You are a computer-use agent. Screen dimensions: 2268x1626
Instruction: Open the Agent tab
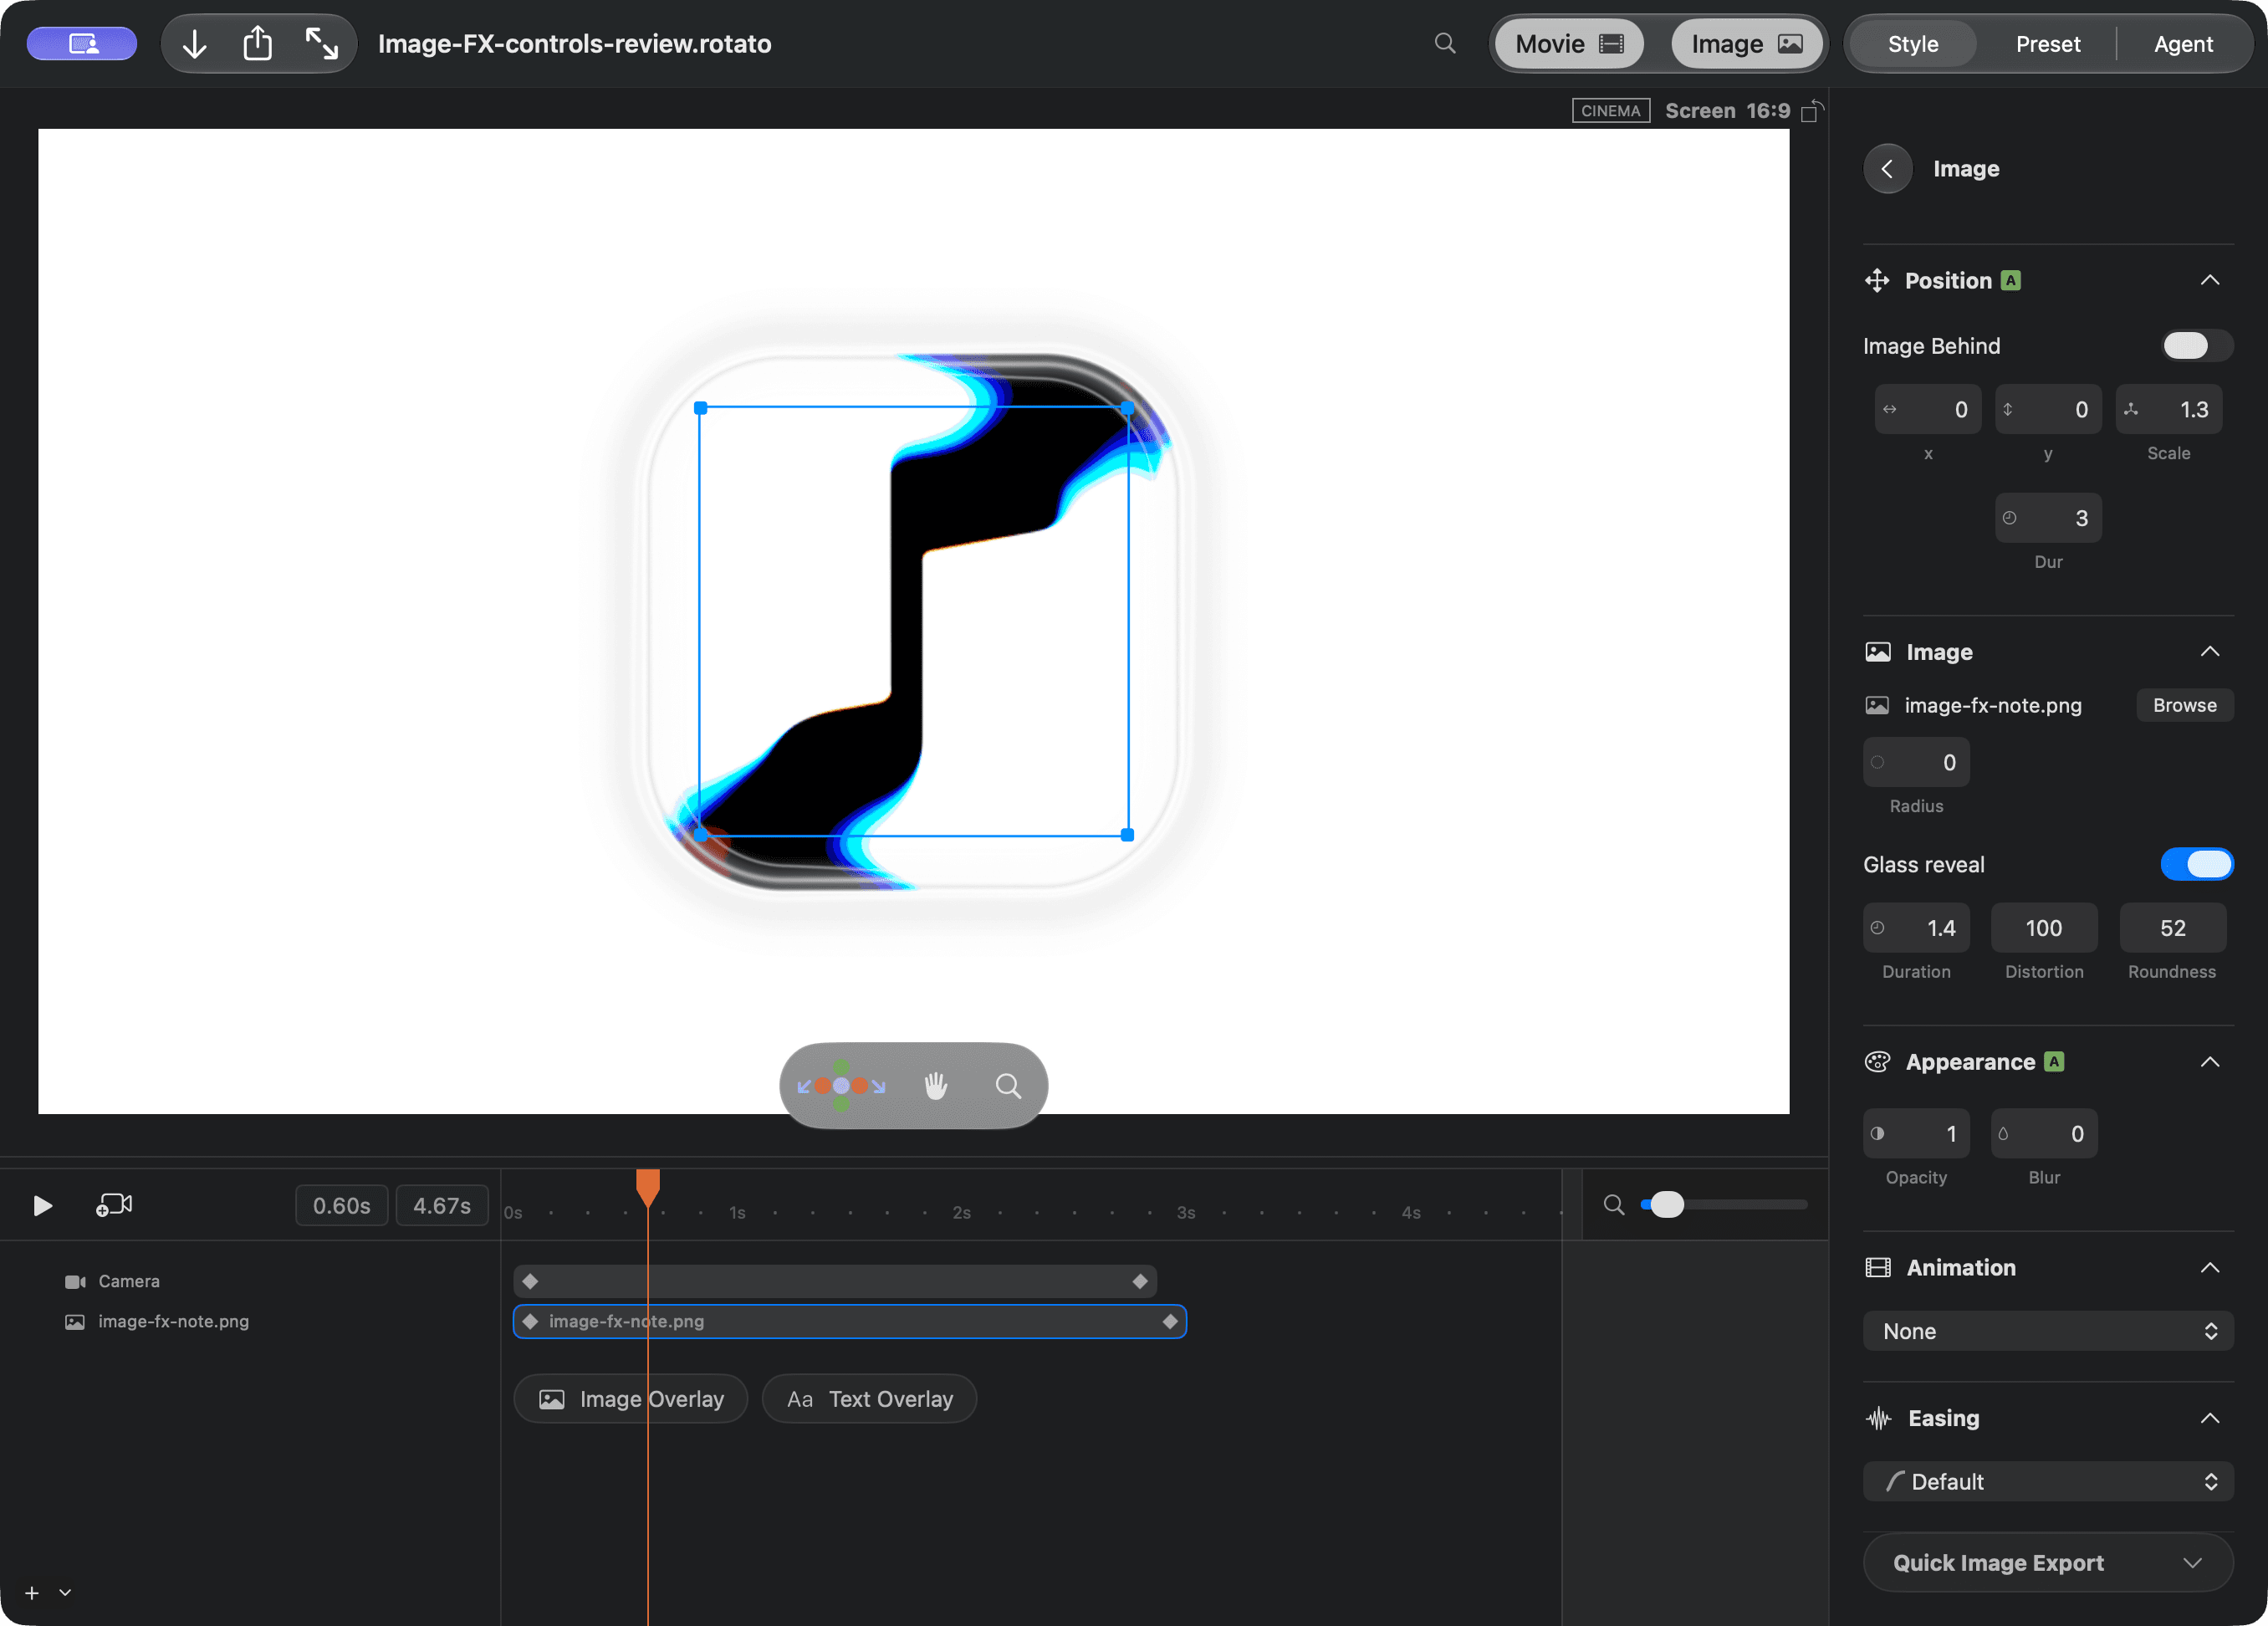(2183, 43)
